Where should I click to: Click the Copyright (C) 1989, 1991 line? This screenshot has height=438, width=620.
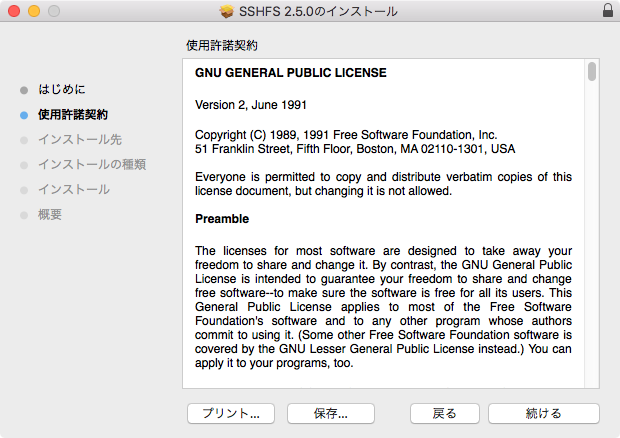tap(346, 135)
